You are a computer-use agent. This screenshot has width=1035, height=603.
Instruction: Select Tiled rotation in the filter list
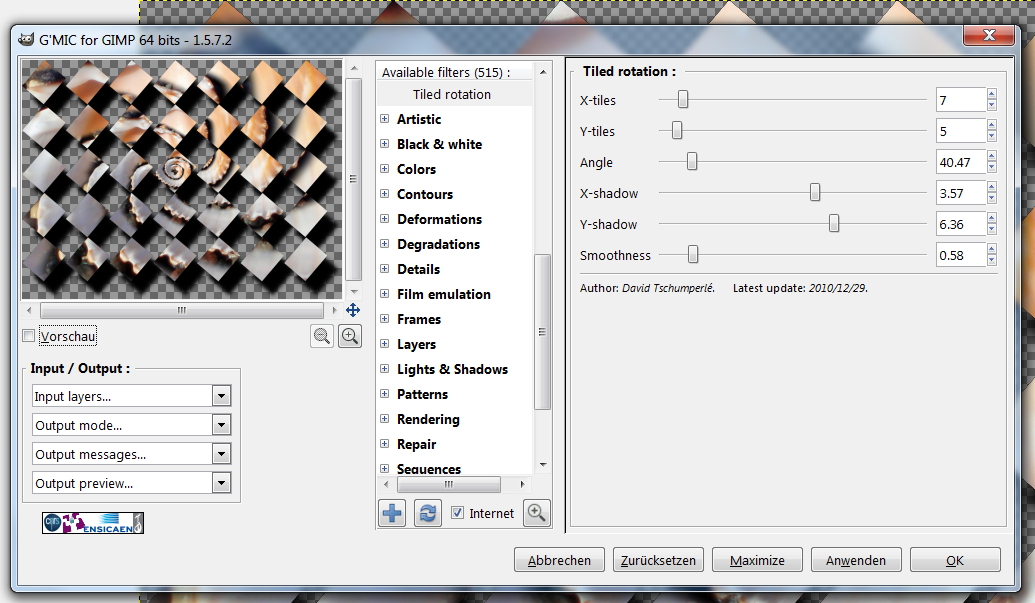tap(452, 94)
